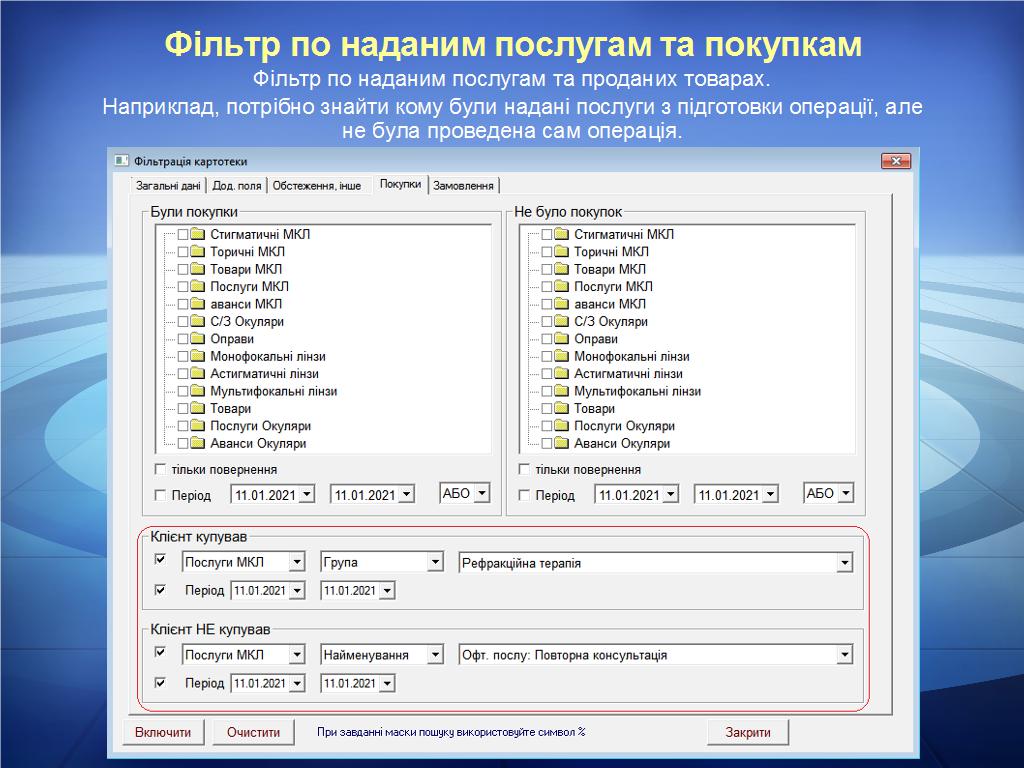The image size is (1024, 768).
Task: Click folder icon of Товари МКЛ in Не було покупок
Action: pyautogui.click(x=561, y=269)
